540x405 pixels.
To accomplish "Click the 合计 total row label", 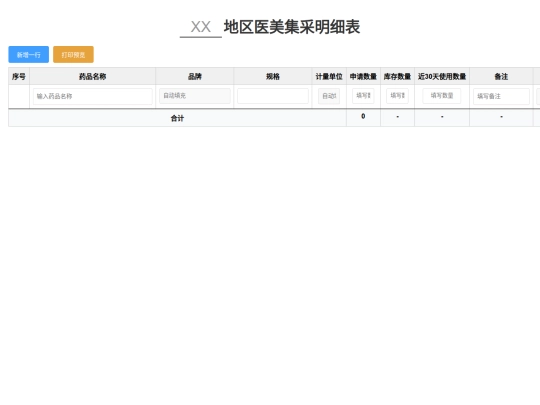I will pyautogui.click(x=177, y=118).
